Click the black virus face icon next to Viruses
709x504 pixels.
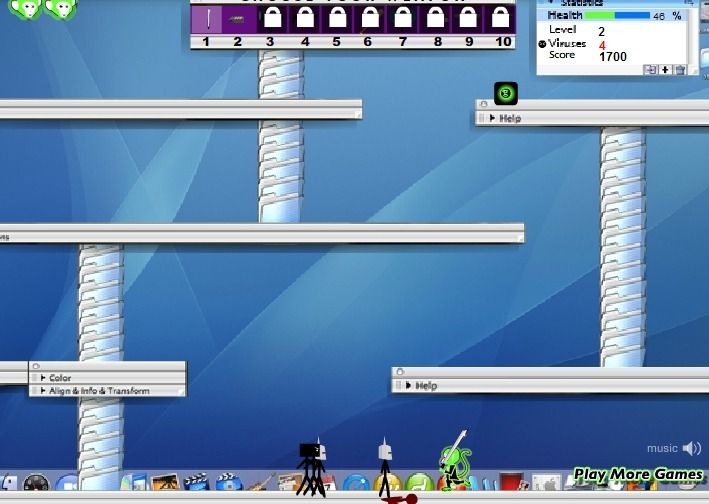542,44
